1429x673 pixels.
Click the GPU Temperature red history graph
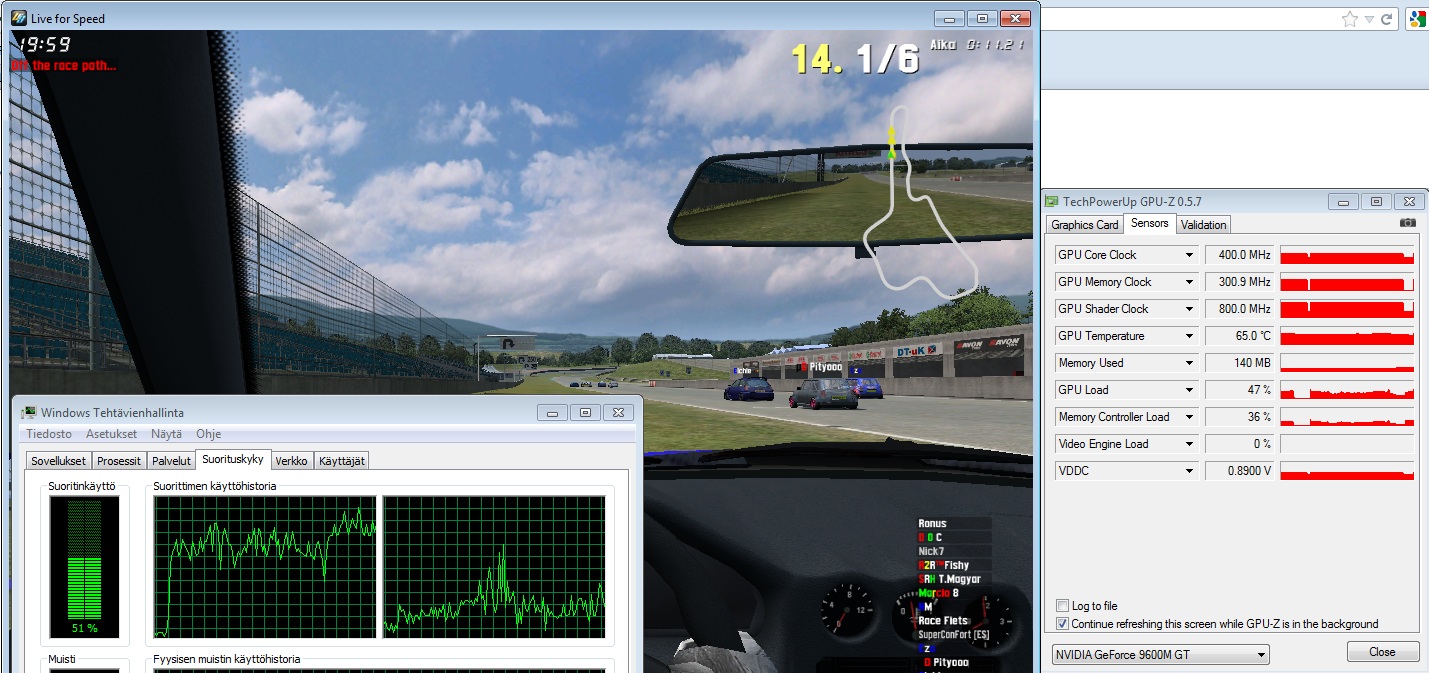coord(1347,336)
